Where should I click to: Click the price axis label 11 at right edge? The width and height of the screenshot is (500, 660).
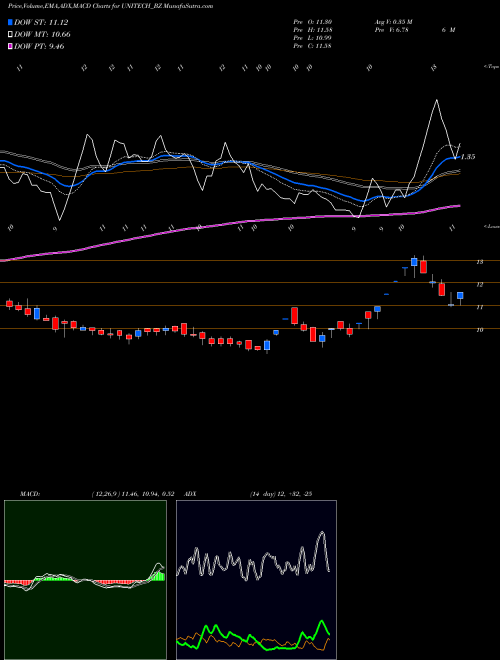point(479,307)
